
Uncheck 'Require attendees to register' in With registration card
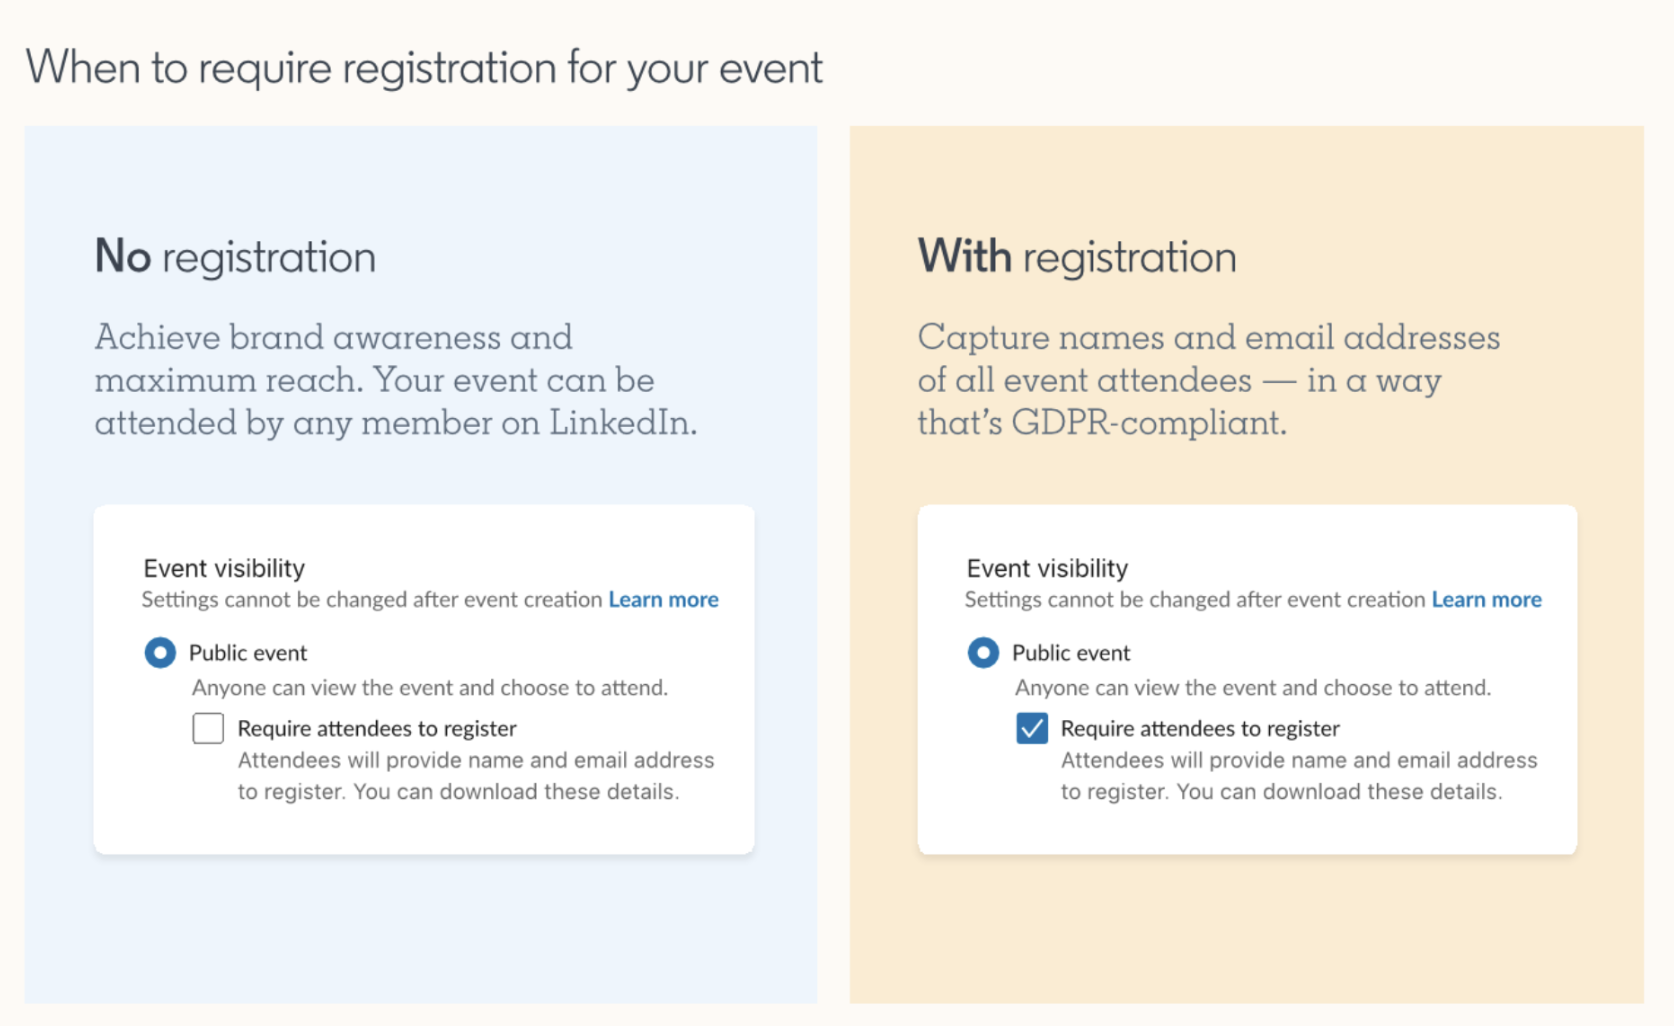coord(1032,729)
